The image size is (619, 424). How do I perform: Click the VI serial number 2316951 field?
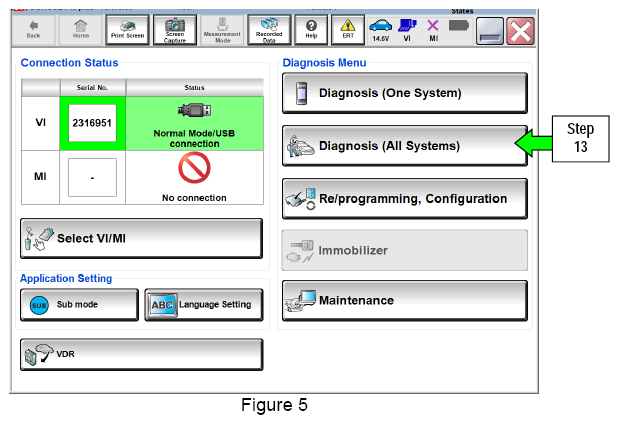(x=92, y=123)
